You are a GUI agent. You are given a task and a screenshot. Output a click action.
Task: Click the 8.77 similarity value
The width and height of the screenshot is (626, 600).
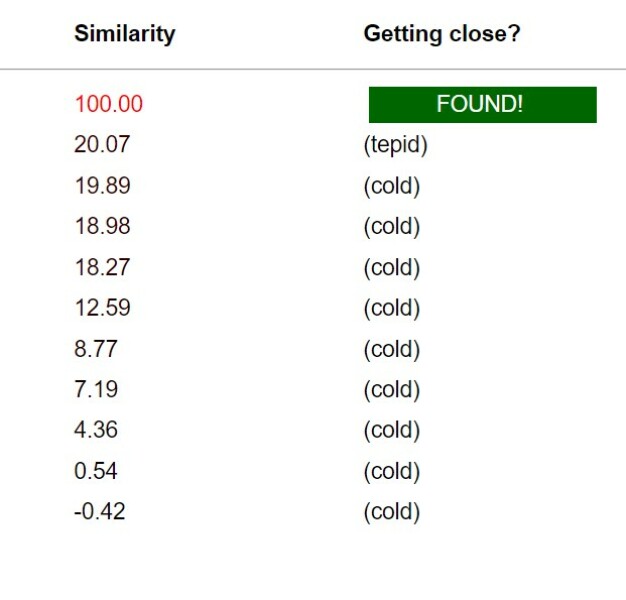pyautogui.click(x=96, y=349)
